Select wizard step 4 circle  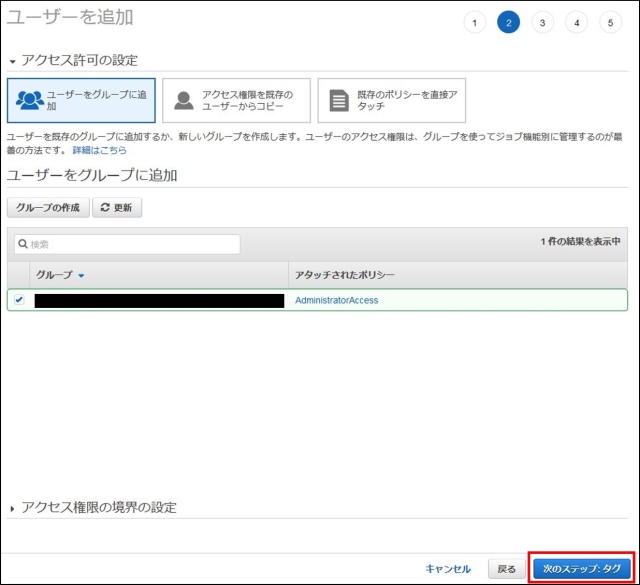click(576, 23)
